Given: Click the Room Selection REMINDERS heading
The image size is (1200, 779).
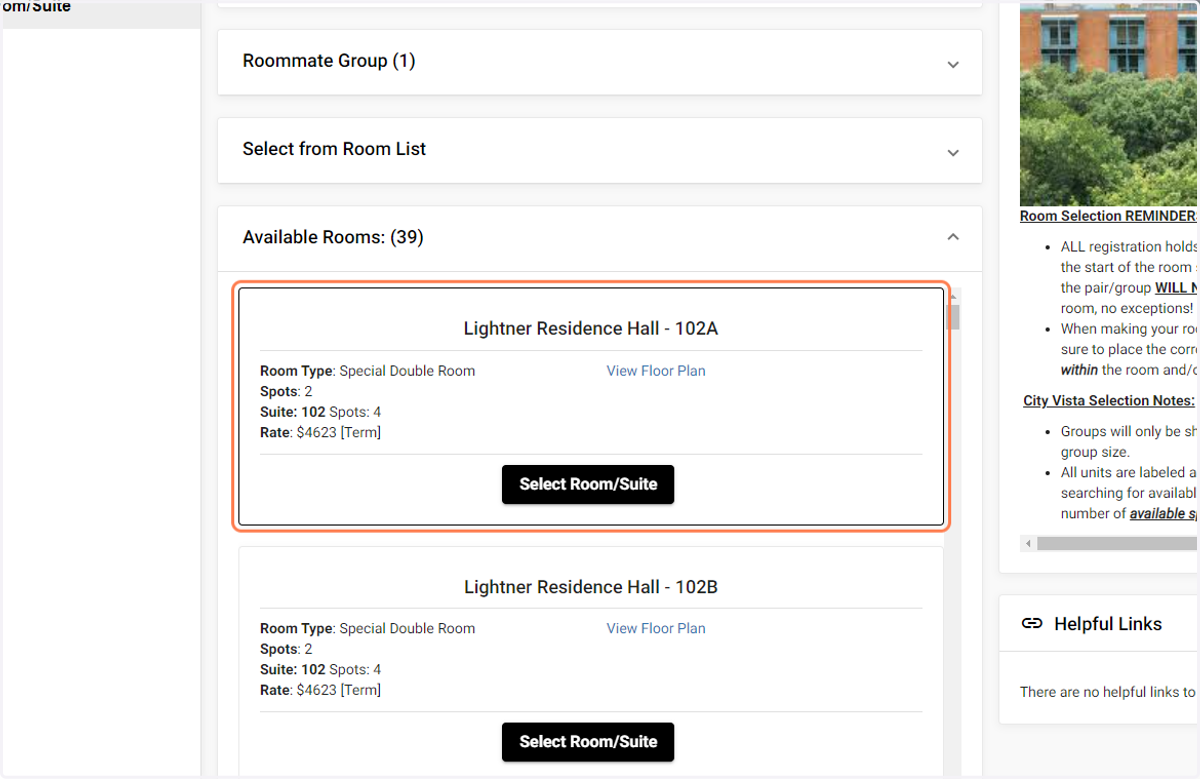Looking at the screenshot, I should (x=1109, y=216).
